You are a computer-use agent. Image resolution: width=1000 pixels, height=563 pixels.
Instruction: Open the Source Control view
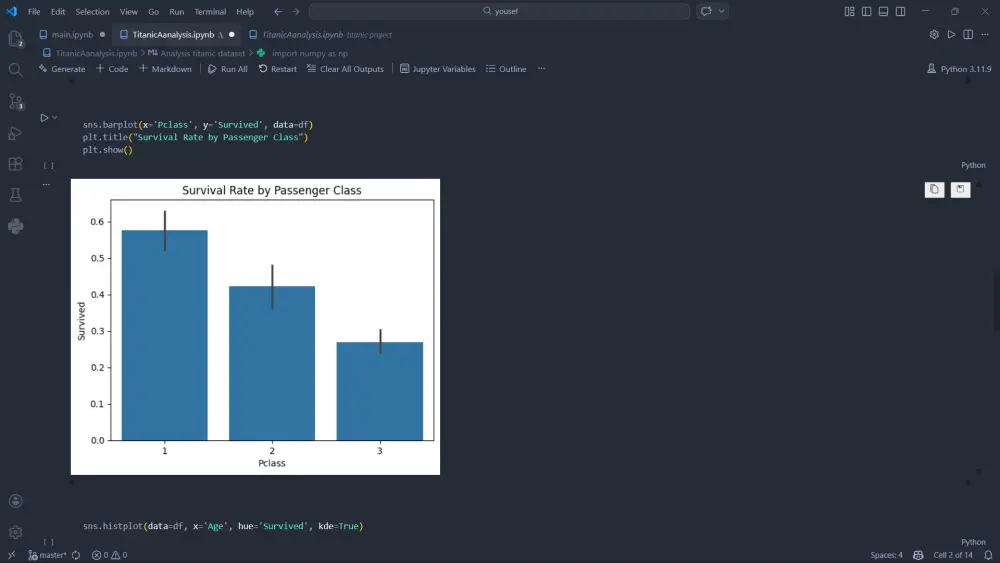[15, 101]
